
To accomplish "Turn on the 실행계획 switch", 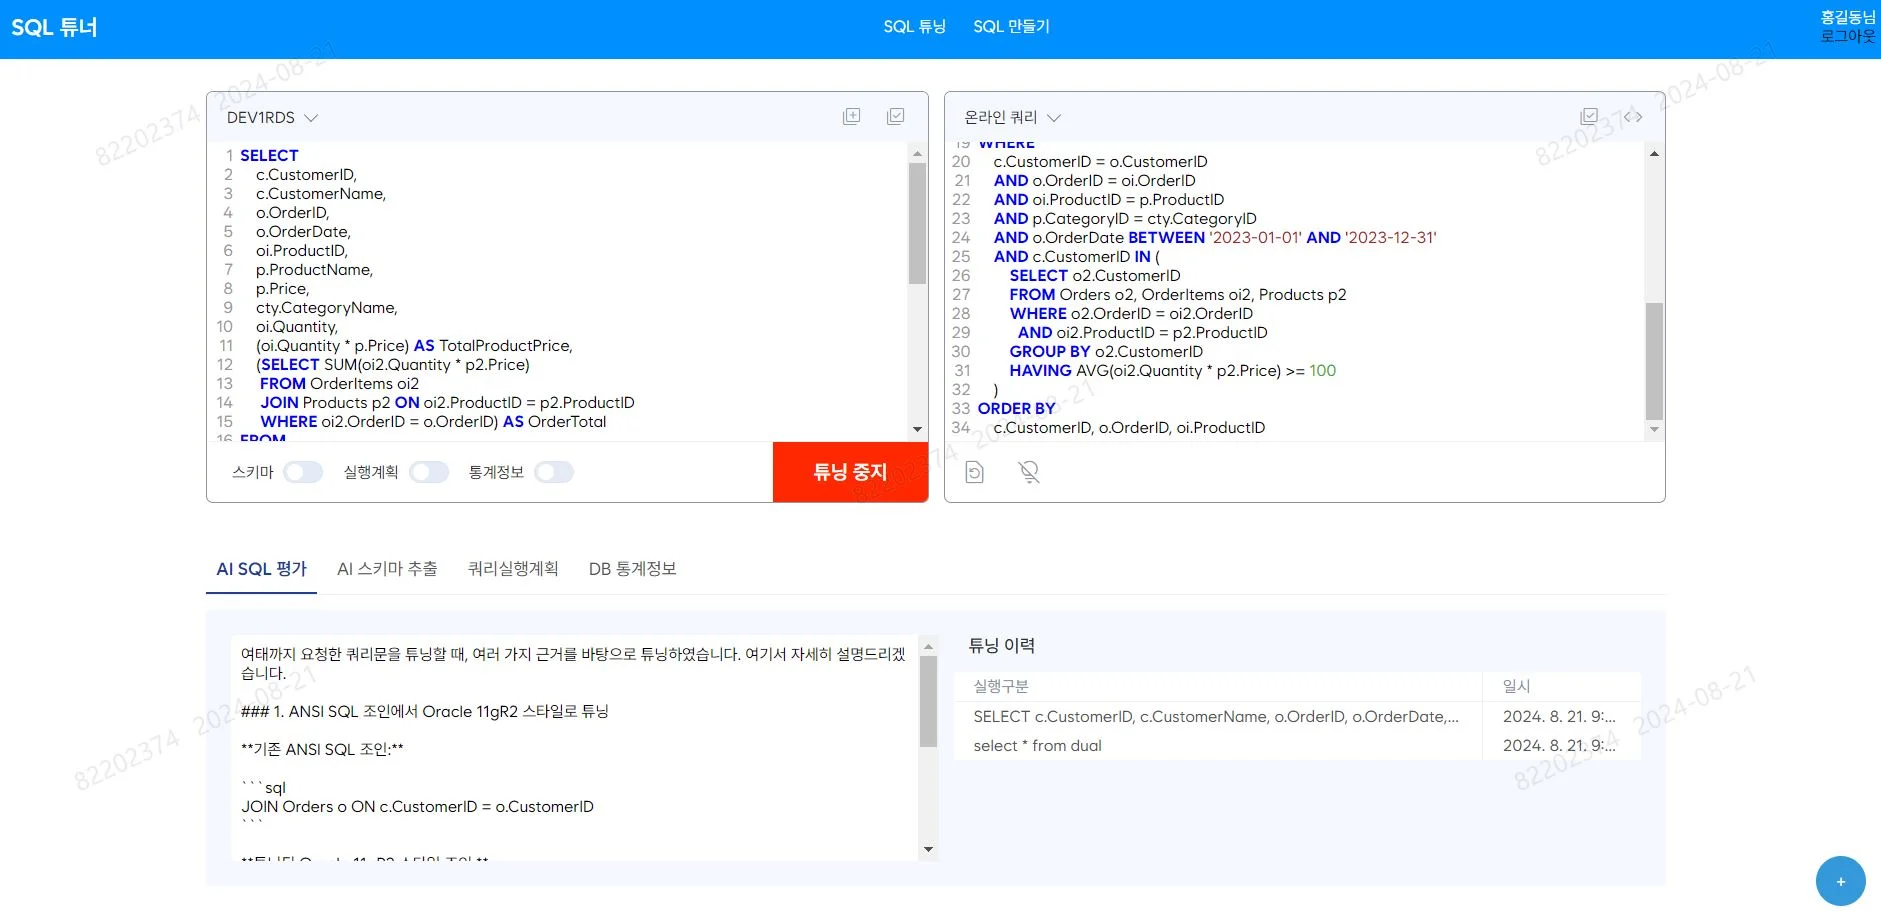I will [430, 472].
